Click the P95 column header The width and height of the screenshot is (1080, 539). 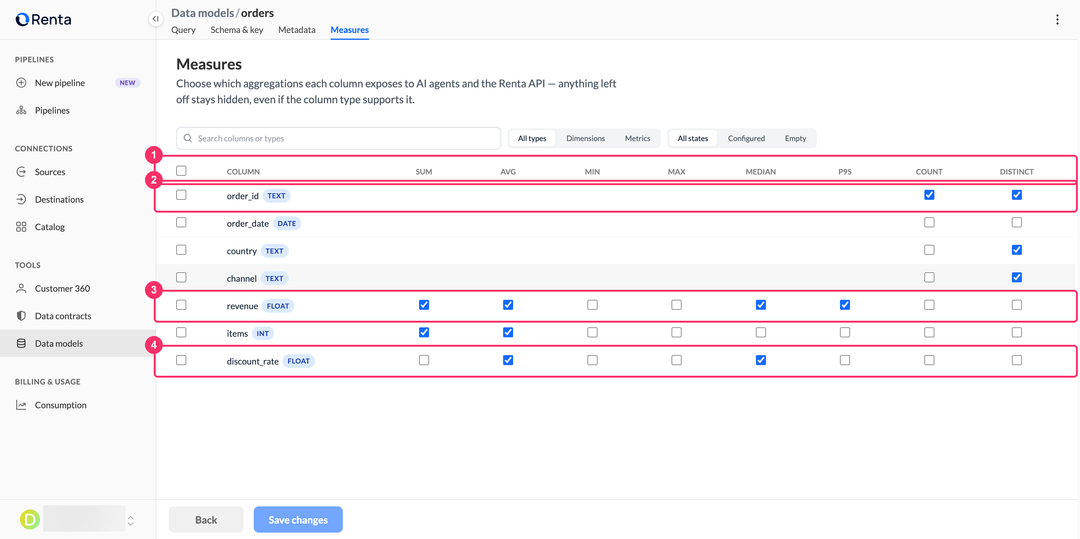[845, 171]
